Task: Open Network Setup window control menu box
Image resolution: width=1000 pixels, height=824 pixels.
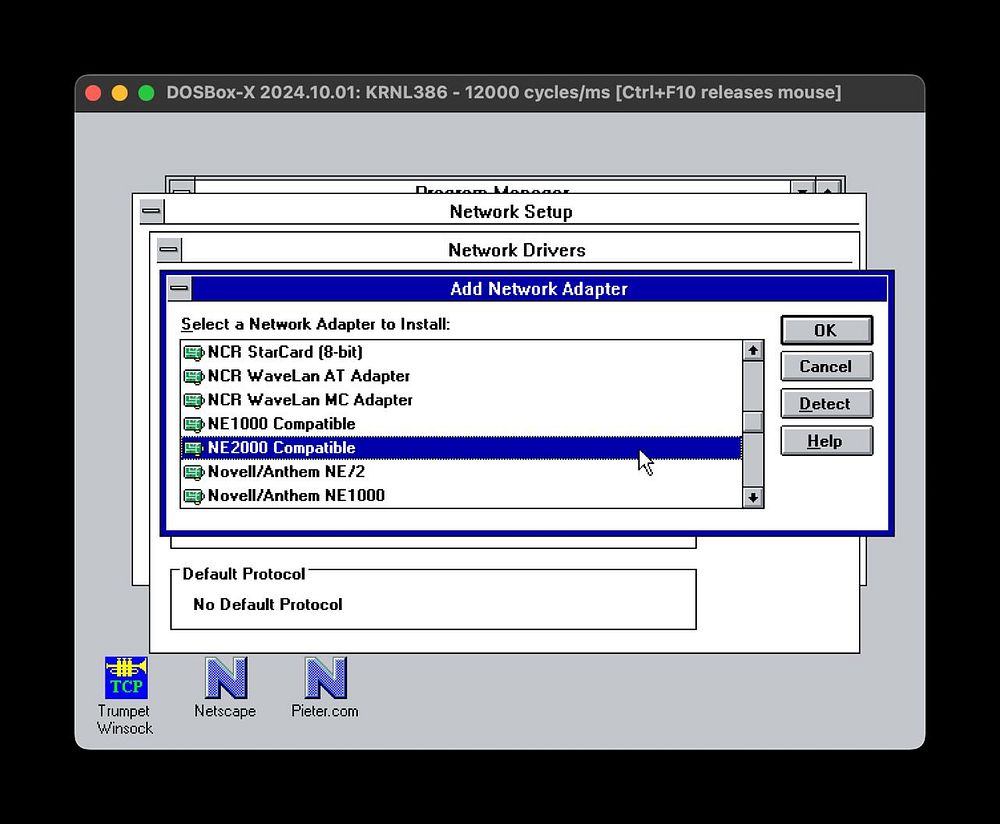Action: point(151,211)
